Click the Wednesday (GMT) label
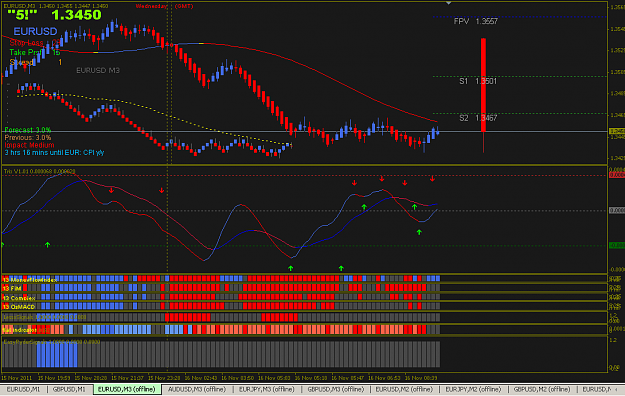625x396 pixels. (164, 6)
